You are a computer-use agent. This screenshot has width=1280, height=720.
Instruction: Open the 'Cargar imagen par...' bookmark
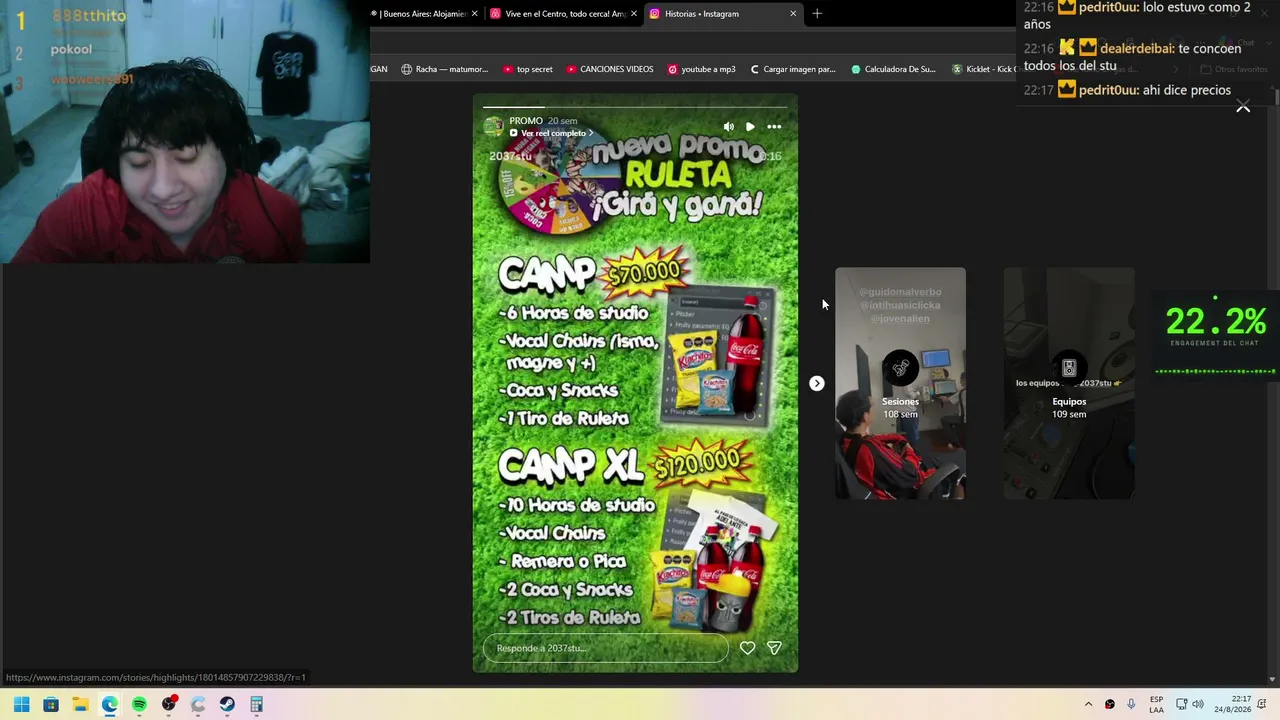click(791, 70)
